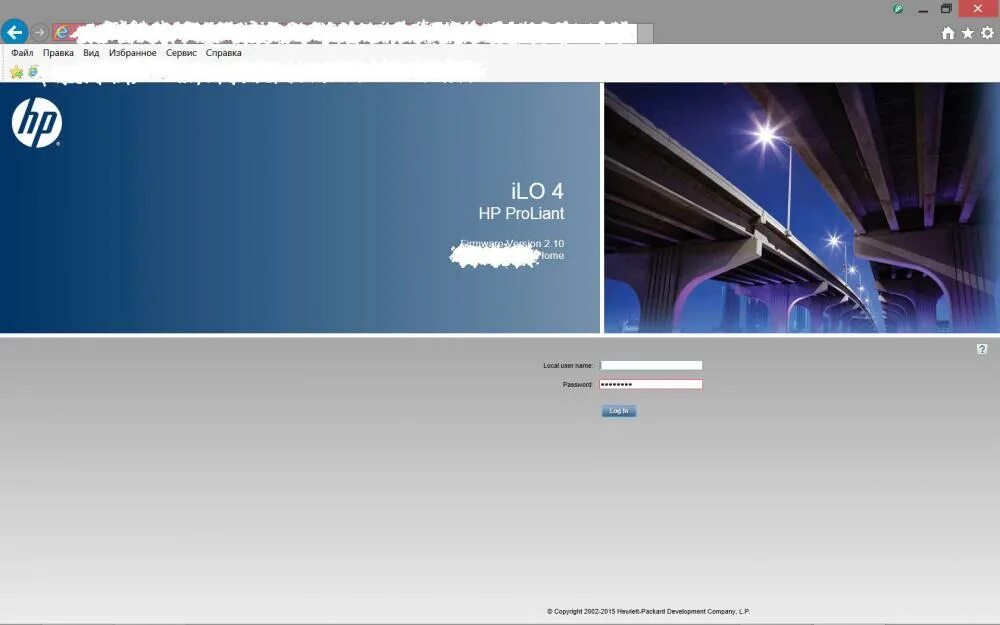Click the browser Back arrow button
The width and height of the screenshot is (1000, 625).
[x=14, y=32]
